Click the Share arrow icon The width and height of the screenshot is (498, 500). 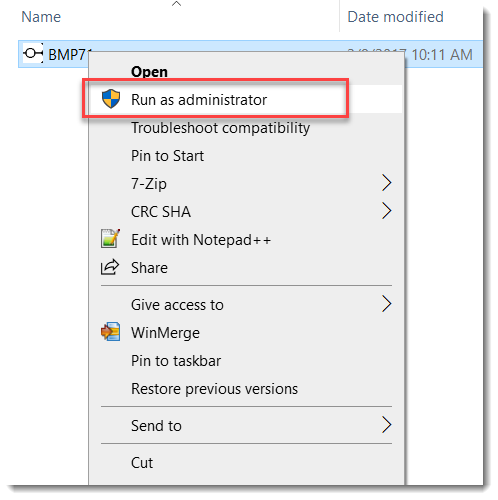[x=110, y=267]
